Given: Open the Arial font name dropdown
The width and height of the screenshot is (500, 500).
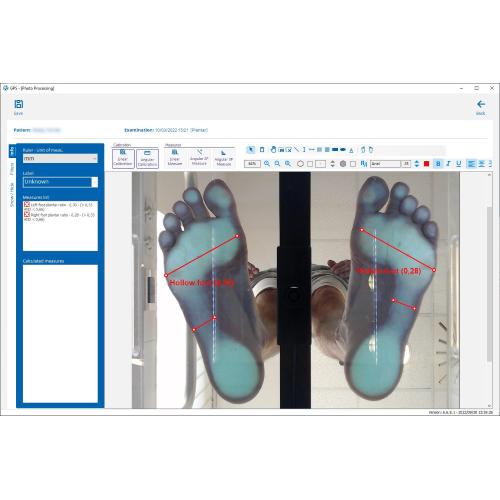Looking at the screenshot, I should [x=386, y=164].
